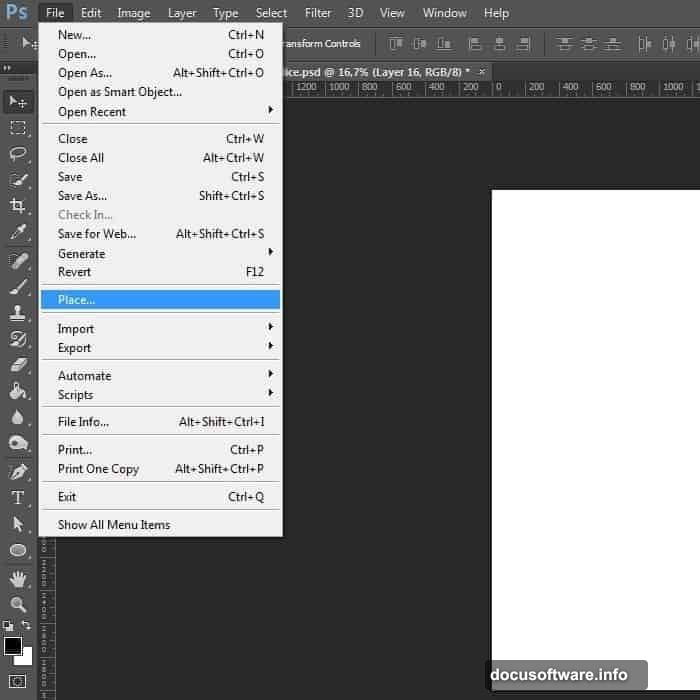Swap foreground and background colors

click(27, 626)
